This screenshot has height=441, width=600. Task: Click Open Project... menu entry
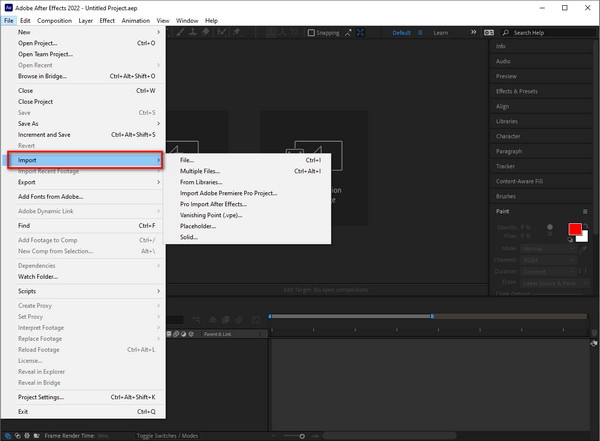tap(87, 43)
